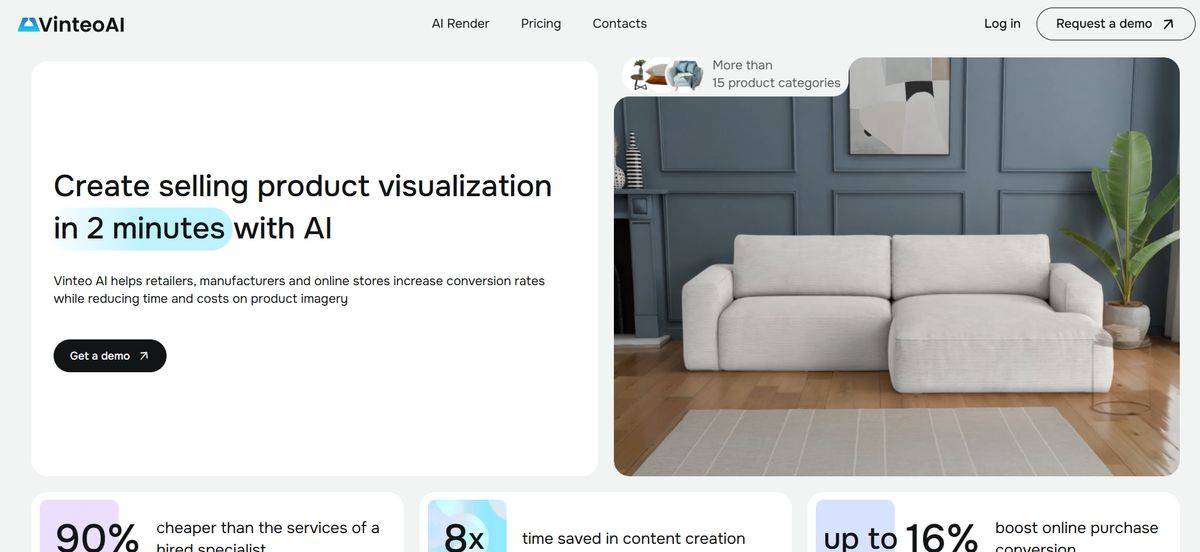
Task: Click the sofa room render image
Action: (x=897, y=267)
